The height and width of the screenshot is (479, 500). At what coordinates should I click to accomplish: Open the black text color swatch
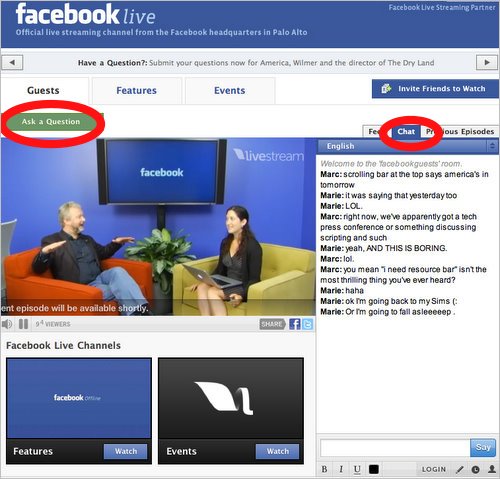tap(374, 469)
